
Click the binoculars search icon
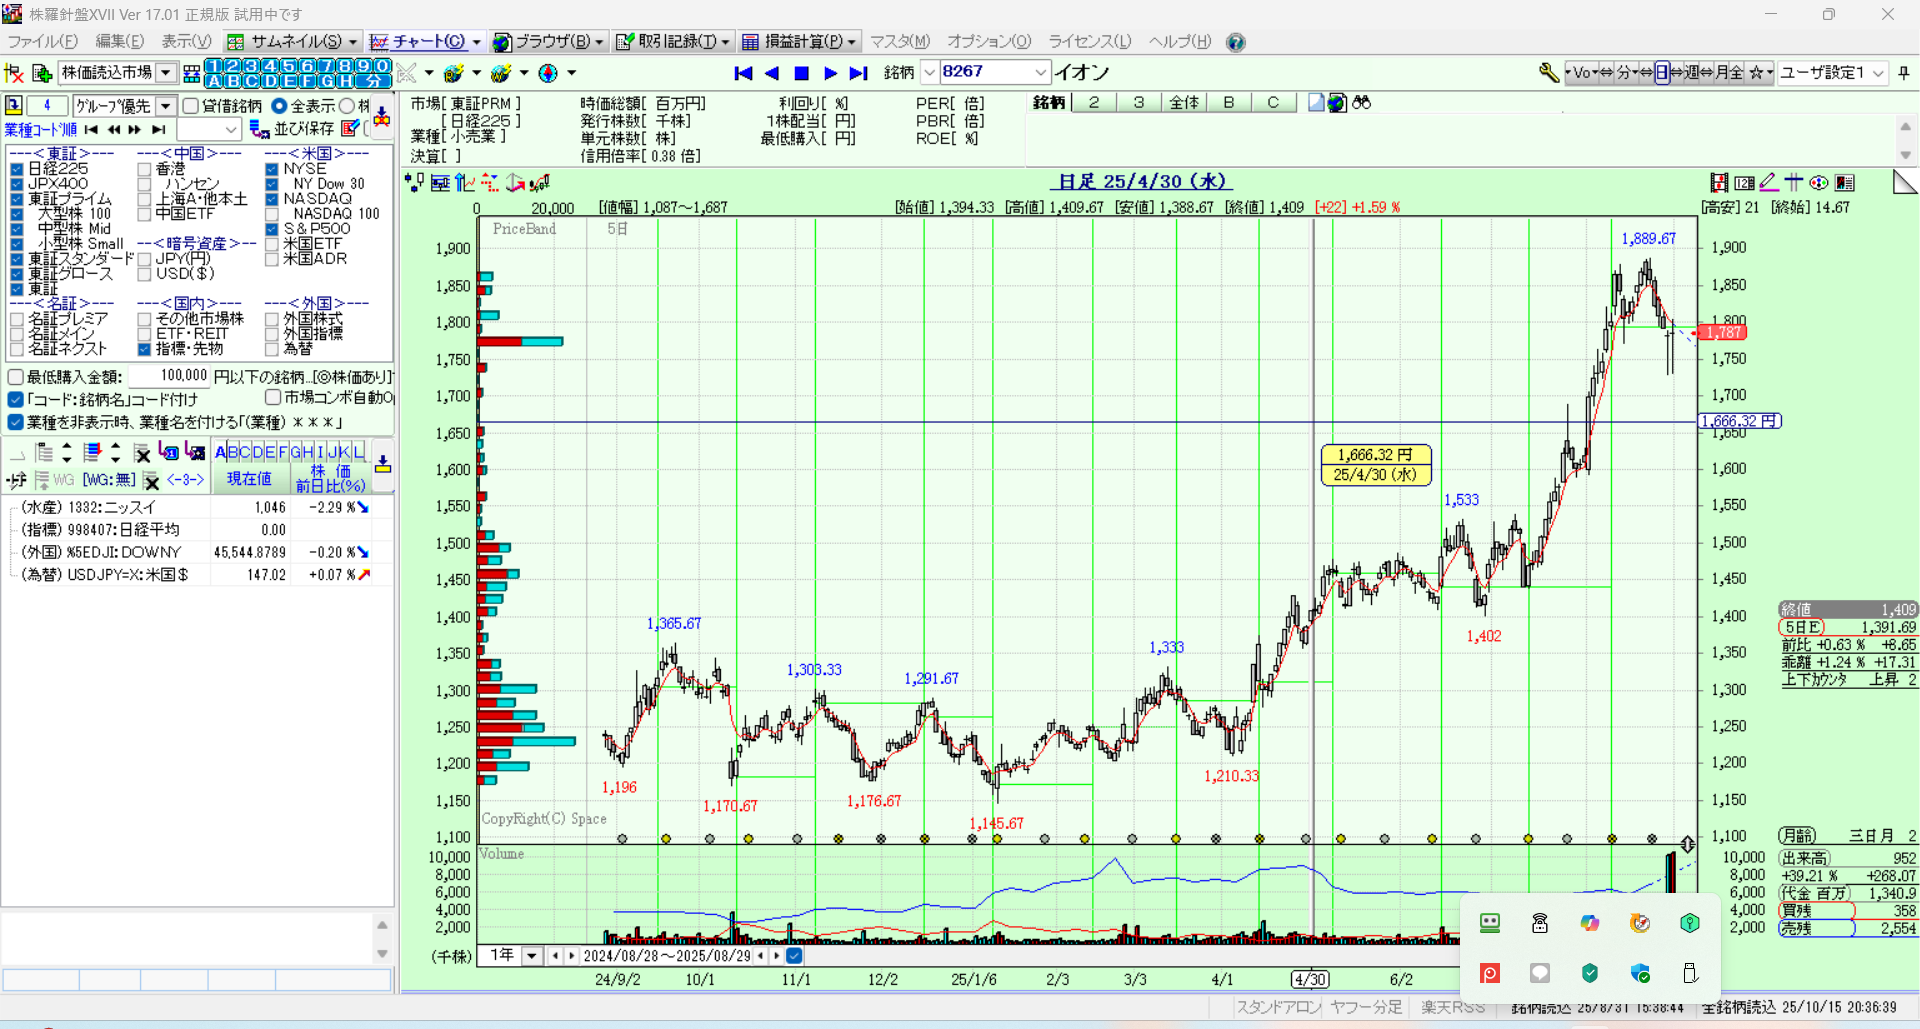pyautogui.click(x=1361, y=103)
